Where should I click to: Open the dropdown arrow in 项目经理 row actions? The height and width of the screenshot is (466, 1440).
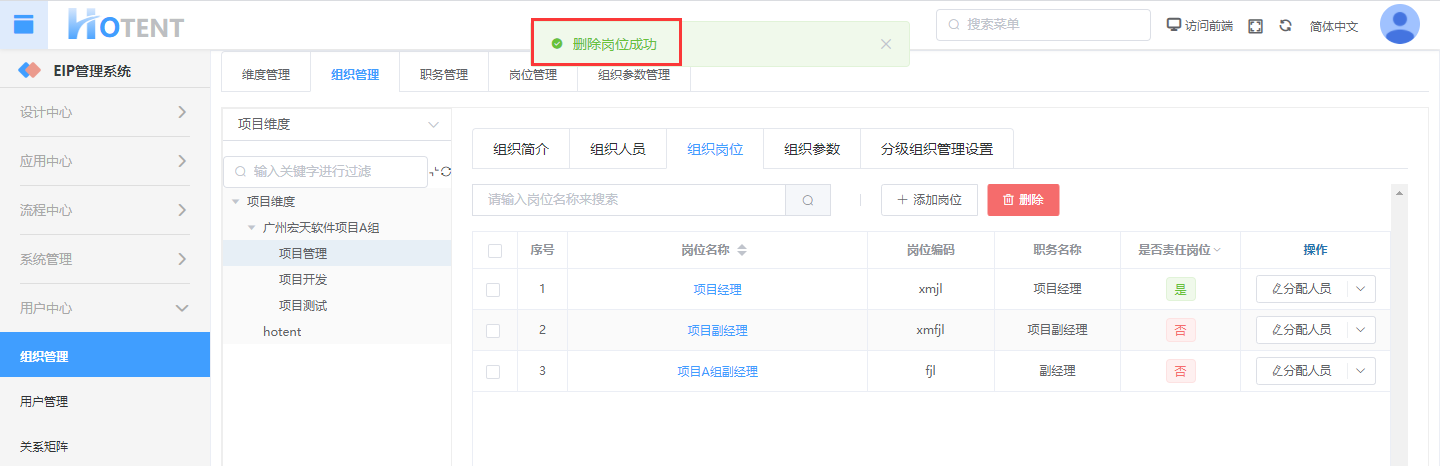click(1361, 289)
